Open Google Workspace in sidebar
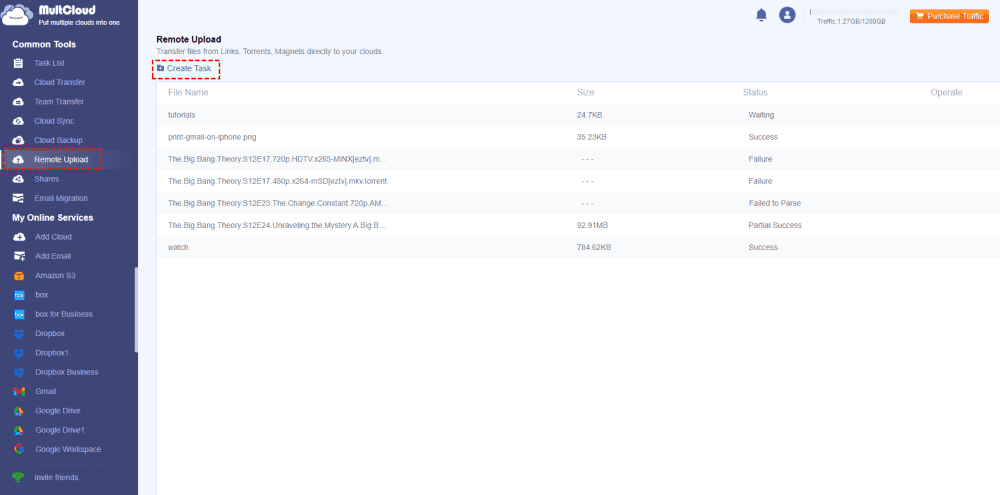The image size is (1000, 495). [x=68, y=449]
